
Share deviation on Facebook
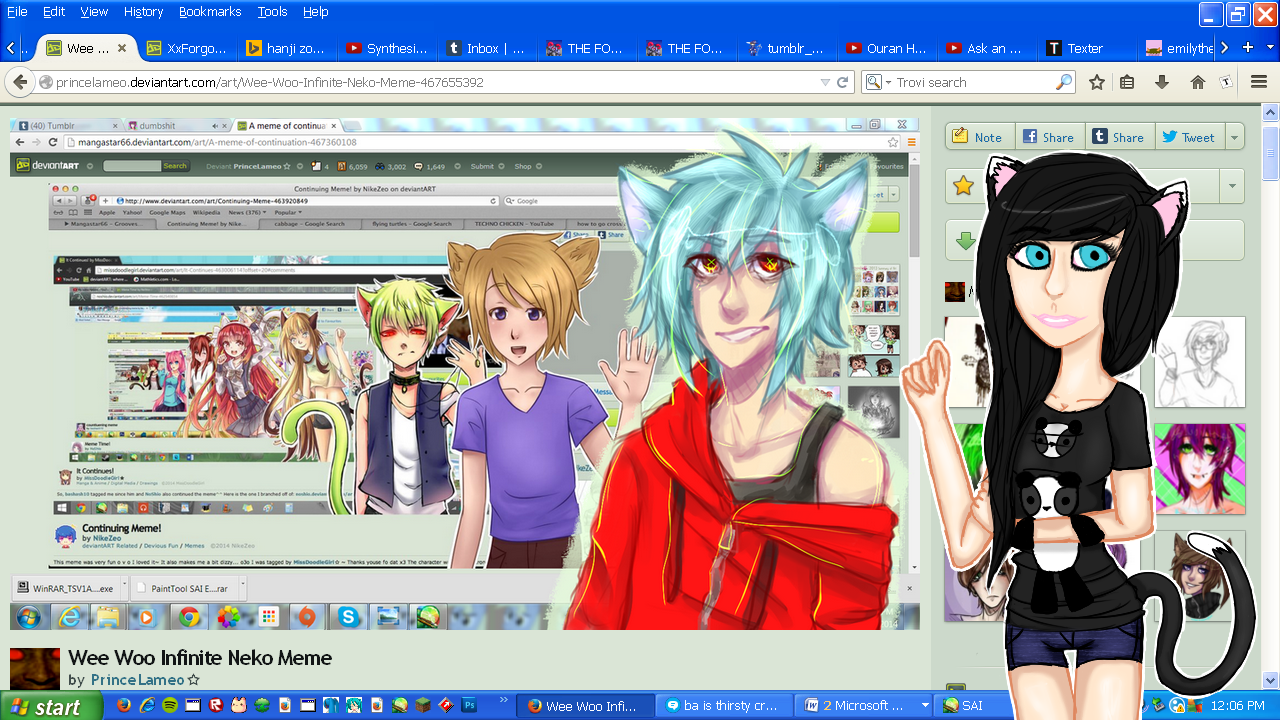pyautogui.click(x=1048, y=138)
